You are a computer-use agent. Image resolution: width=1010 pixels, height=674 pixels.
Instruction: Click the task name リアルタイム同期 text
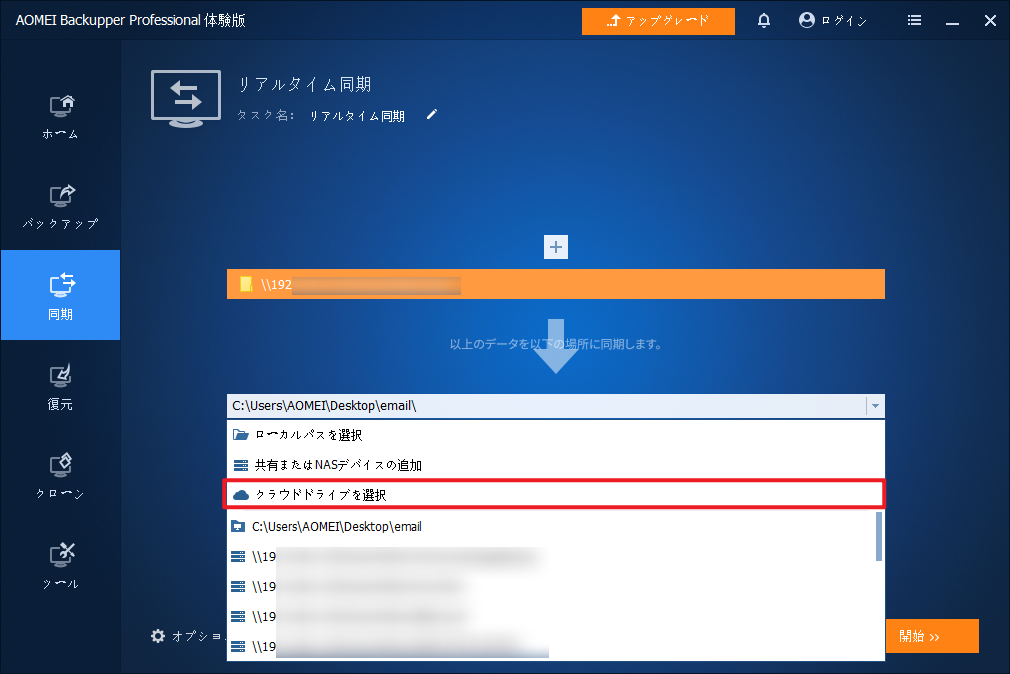(357, 116)
